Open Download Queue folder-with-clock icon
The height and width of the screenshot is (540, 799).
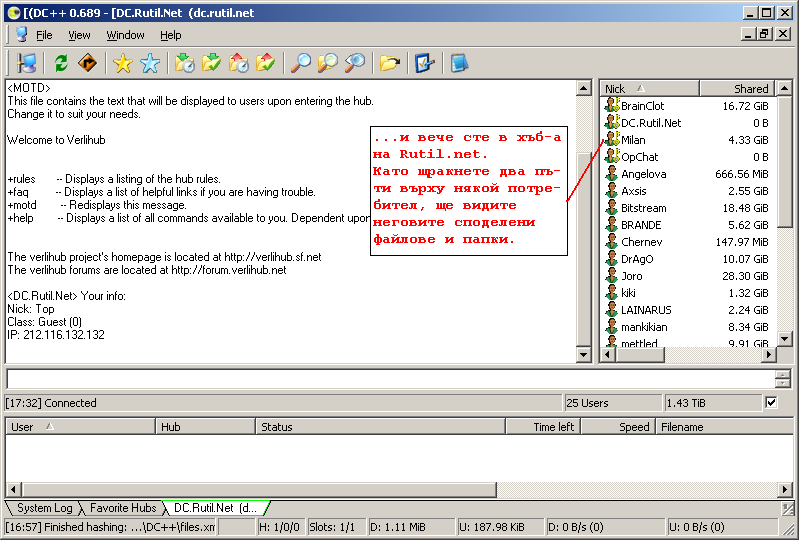click(x=184, y=63)
